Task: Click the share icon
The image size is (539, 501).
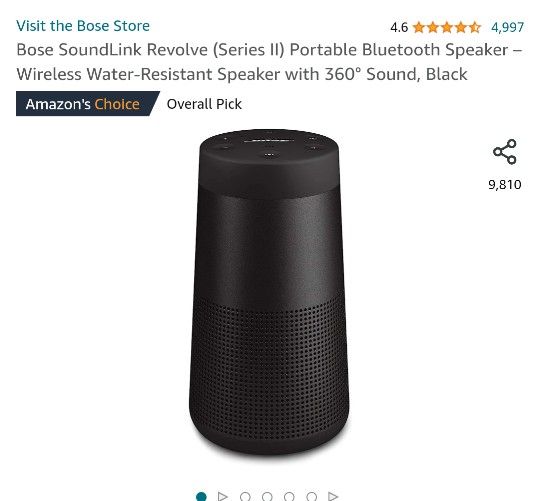Action: pos(505,152)
